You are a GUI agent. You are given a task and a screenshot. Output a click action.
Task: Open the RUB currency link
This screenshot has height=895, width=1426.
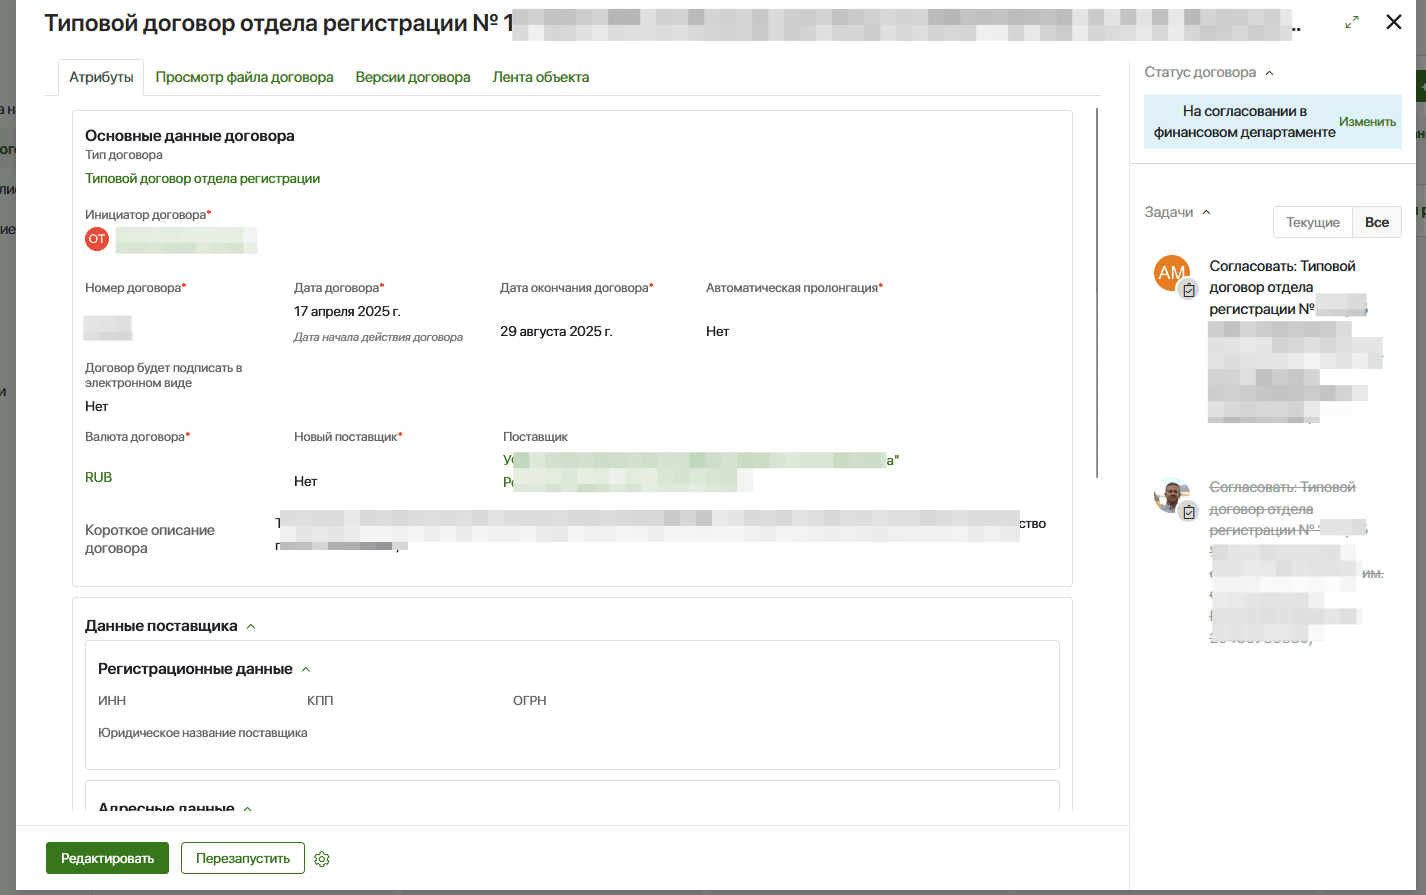tap(99, 477)
